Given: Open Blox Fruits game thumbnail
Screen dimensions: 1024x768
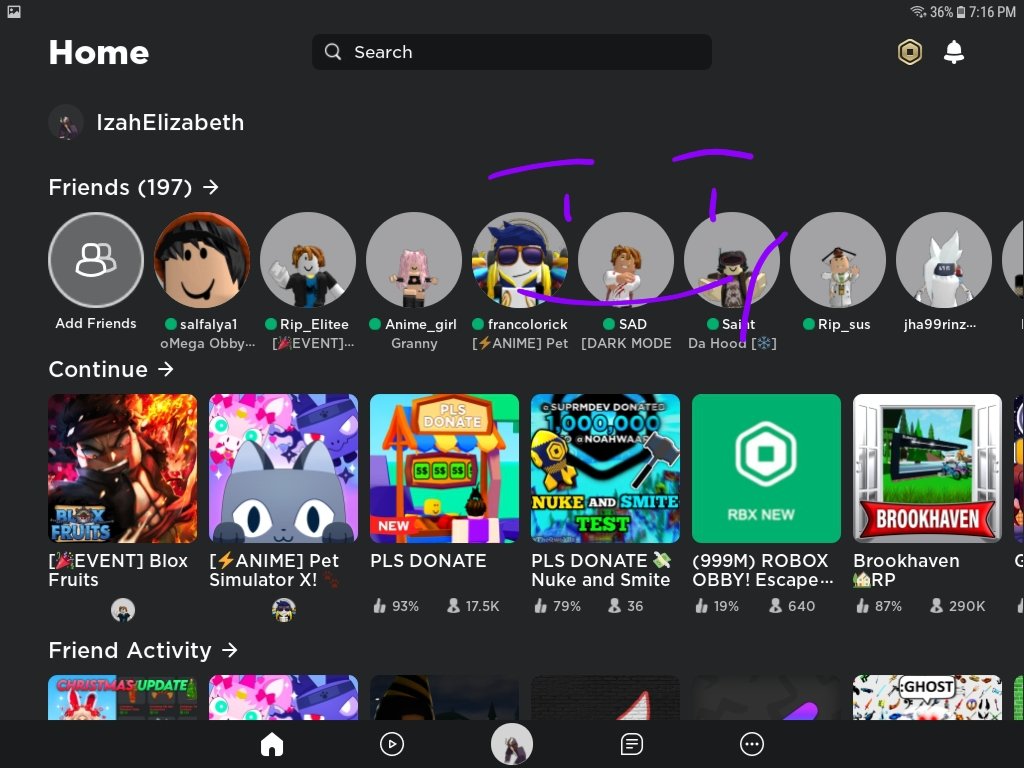Looking at the screenshot, I should coord(123,468).
